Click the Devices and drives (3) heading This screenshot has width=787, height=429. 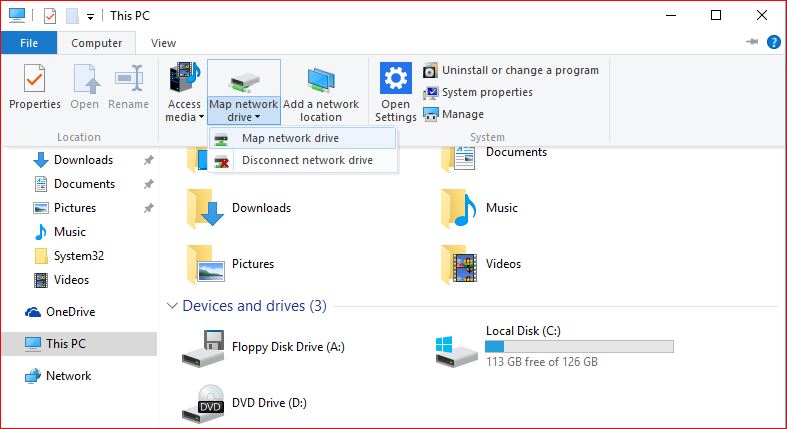click(254, 306)
